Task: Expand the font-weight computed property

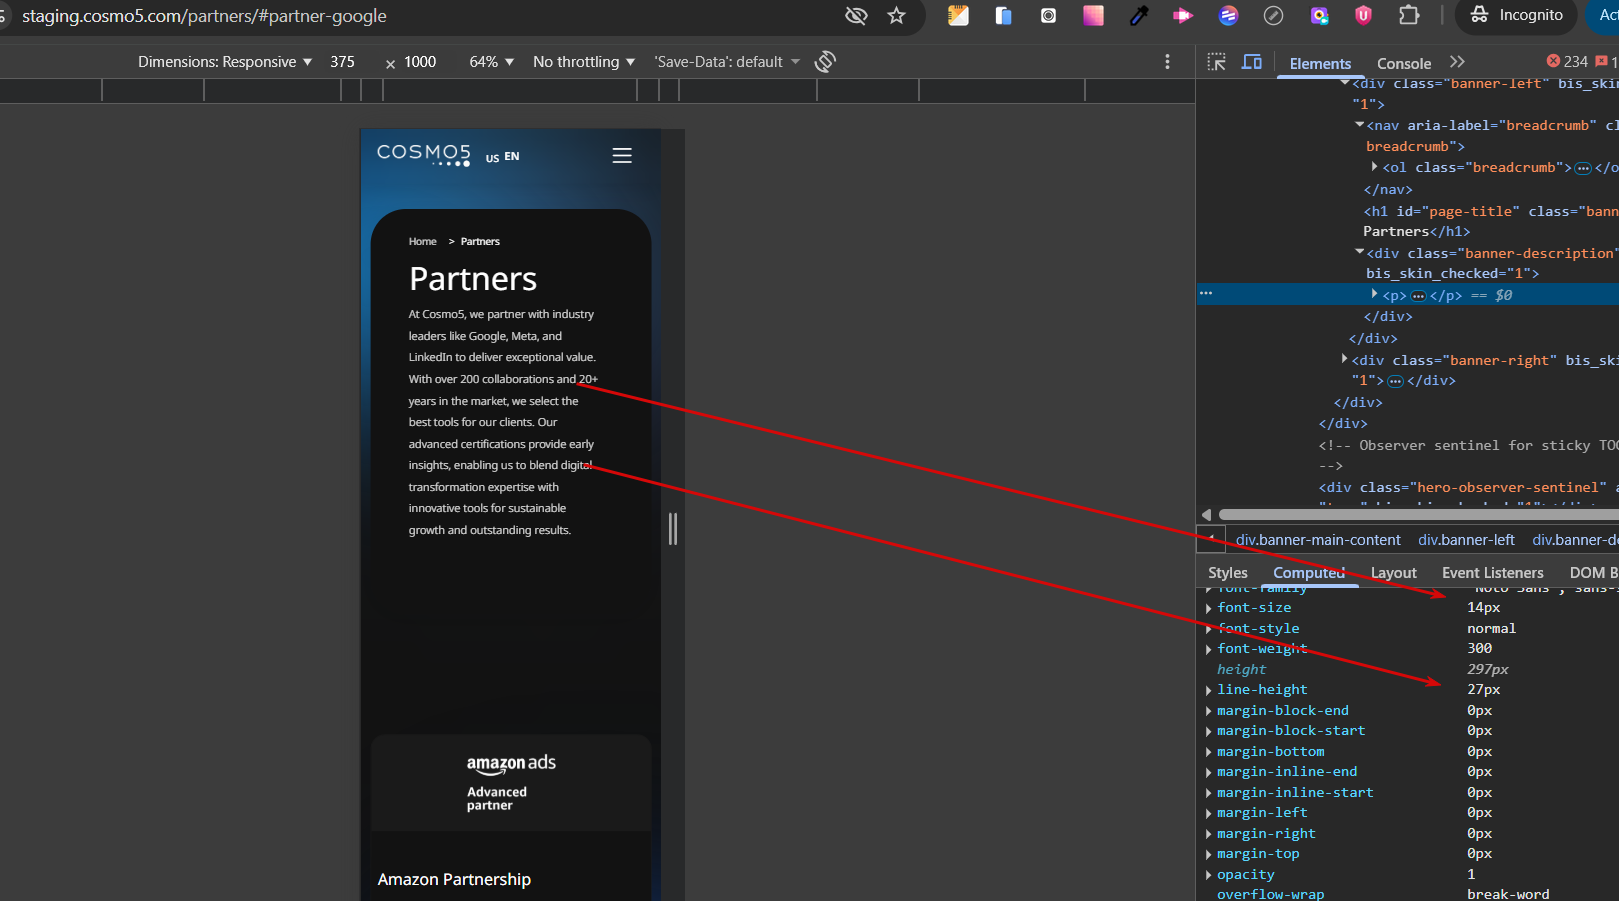Action: 1209,649
